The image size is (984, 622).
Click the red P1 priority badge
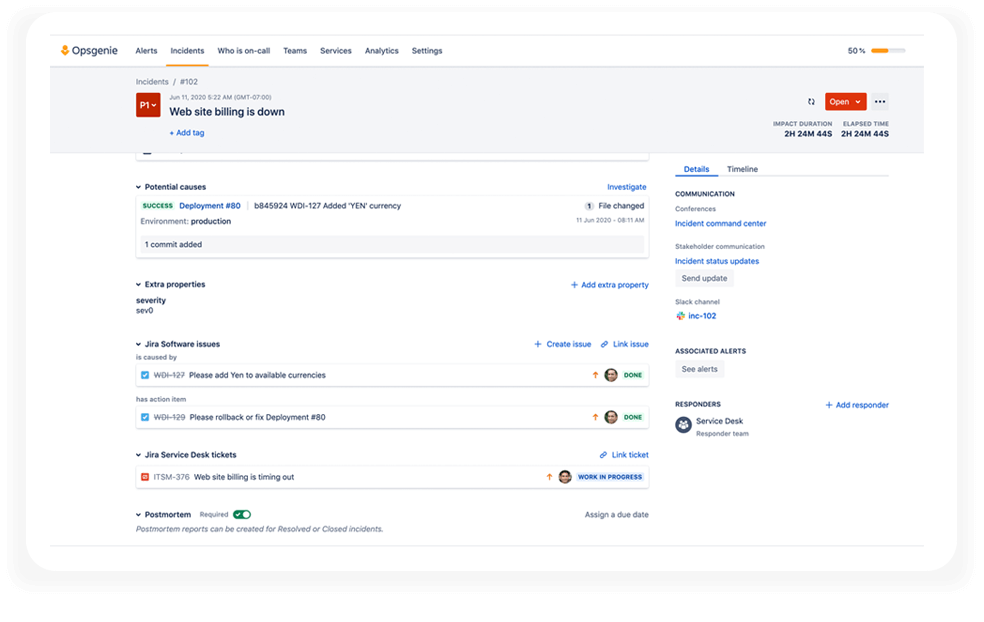(147, 104)
